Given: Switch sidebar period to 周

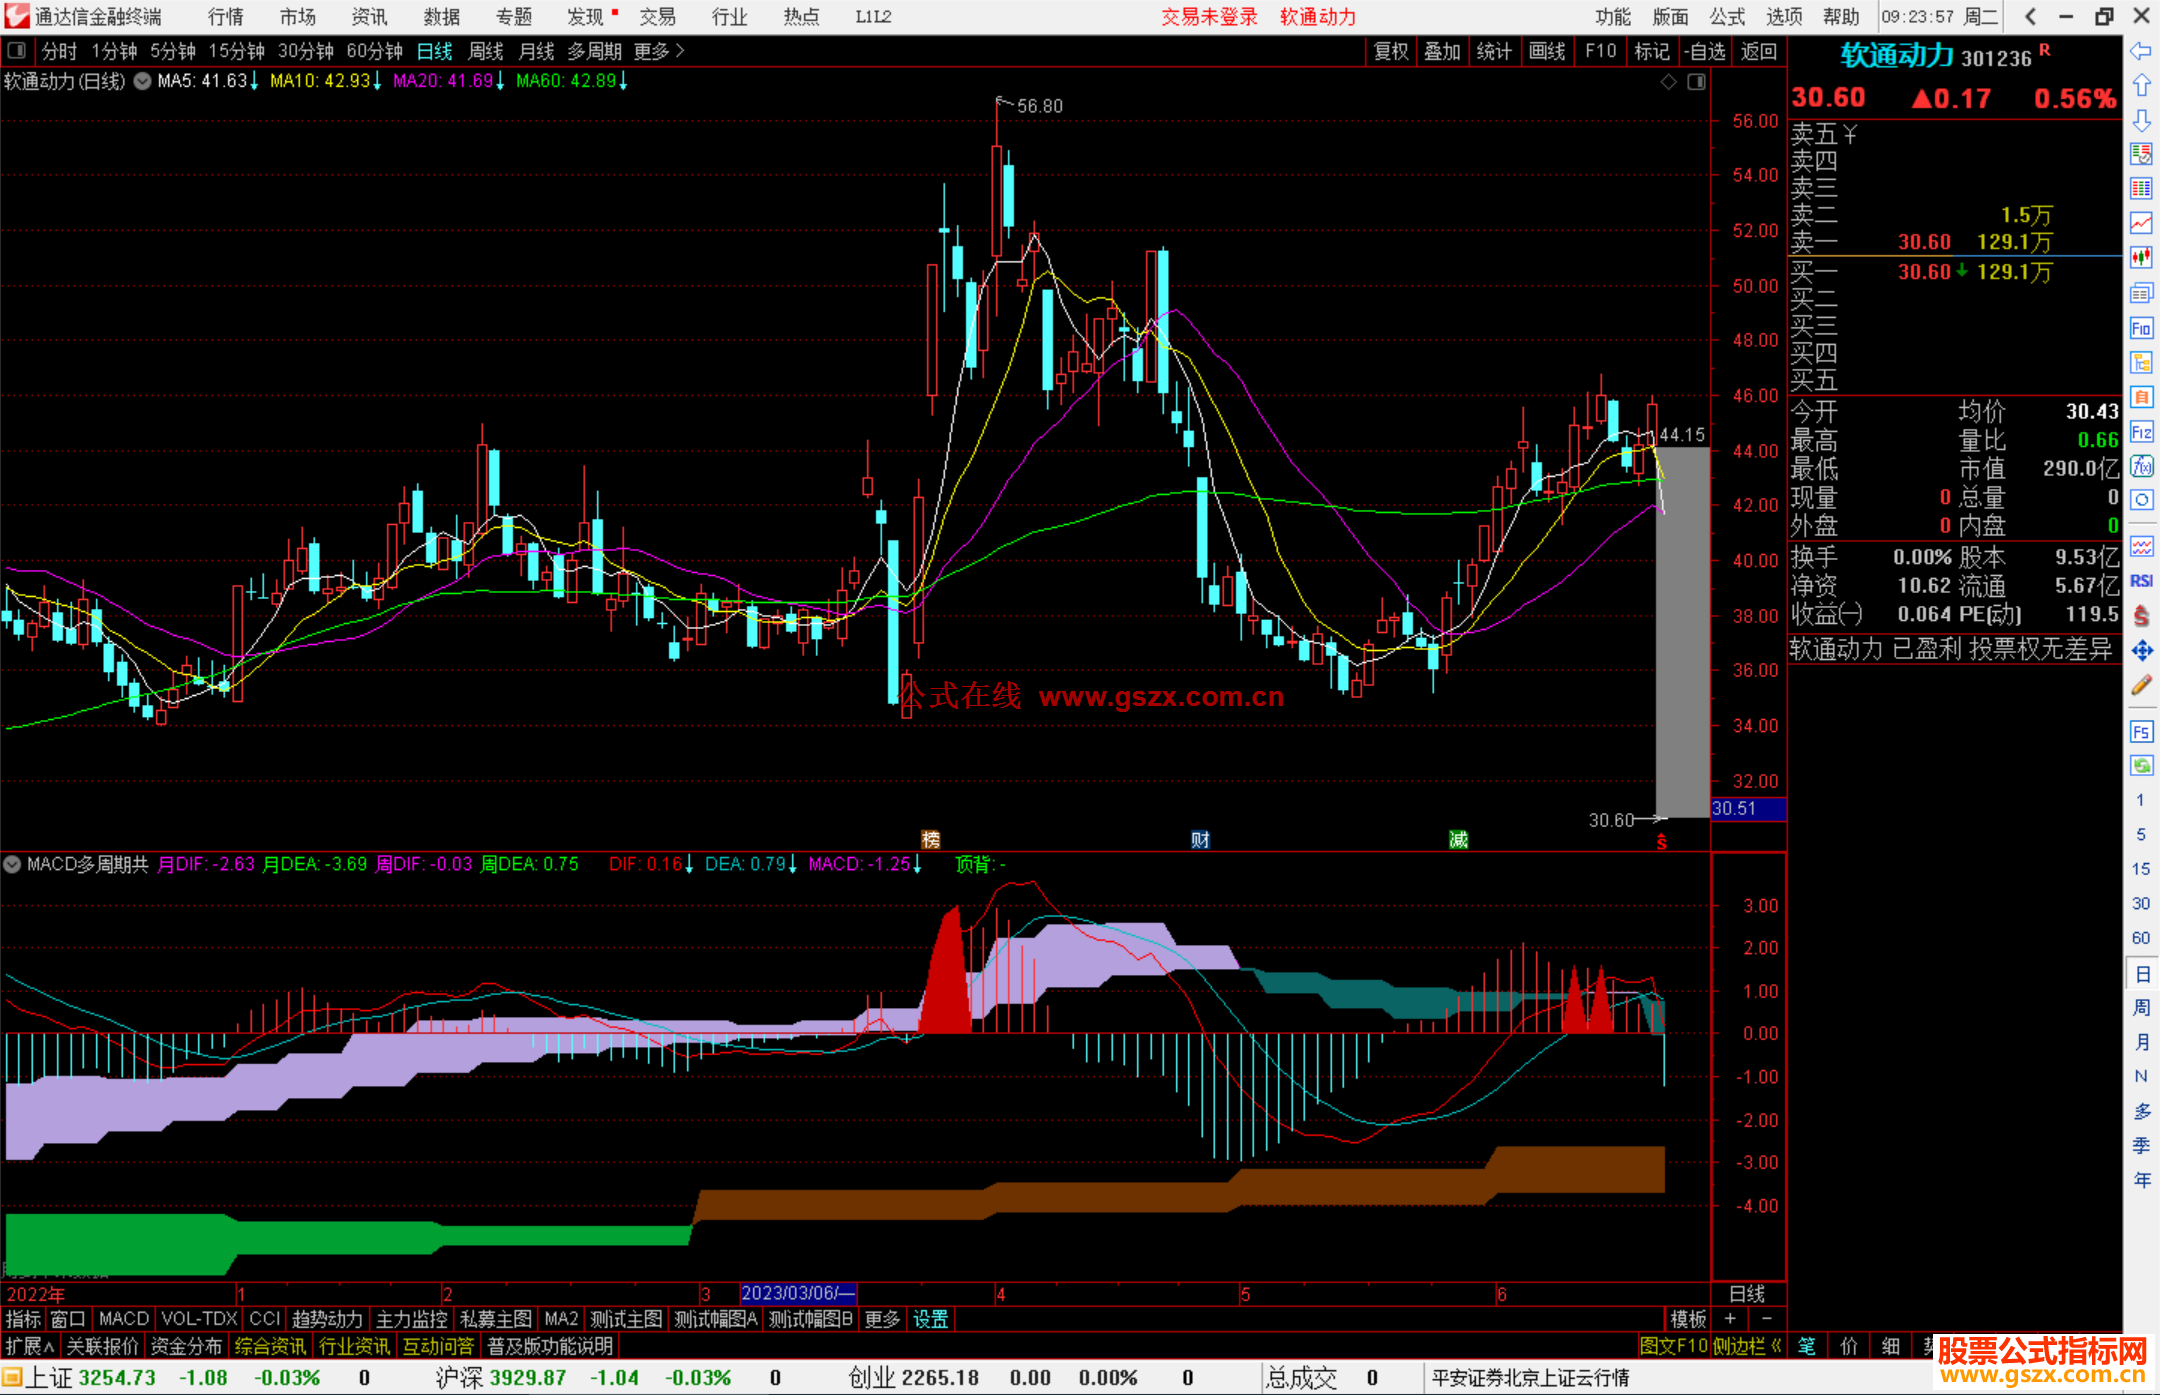Looking at the screenshot, I should [x=2141, y=1008].
